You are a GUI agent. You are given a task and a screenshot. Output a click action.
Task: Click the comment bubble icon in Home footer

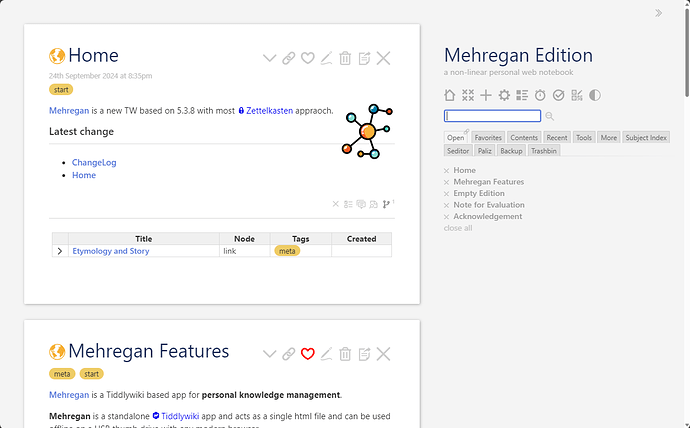point(361,204)
